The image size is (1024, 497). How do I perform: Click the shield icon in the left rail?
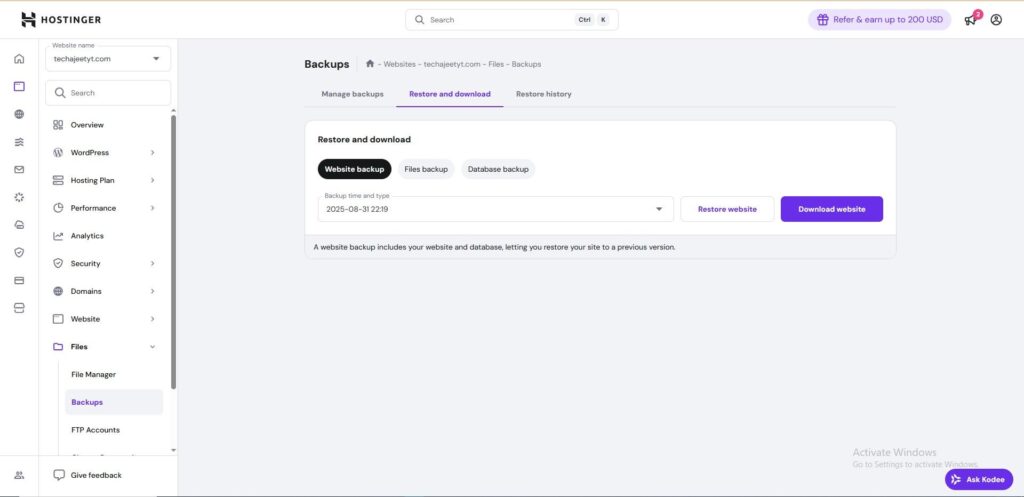[19, 252]
